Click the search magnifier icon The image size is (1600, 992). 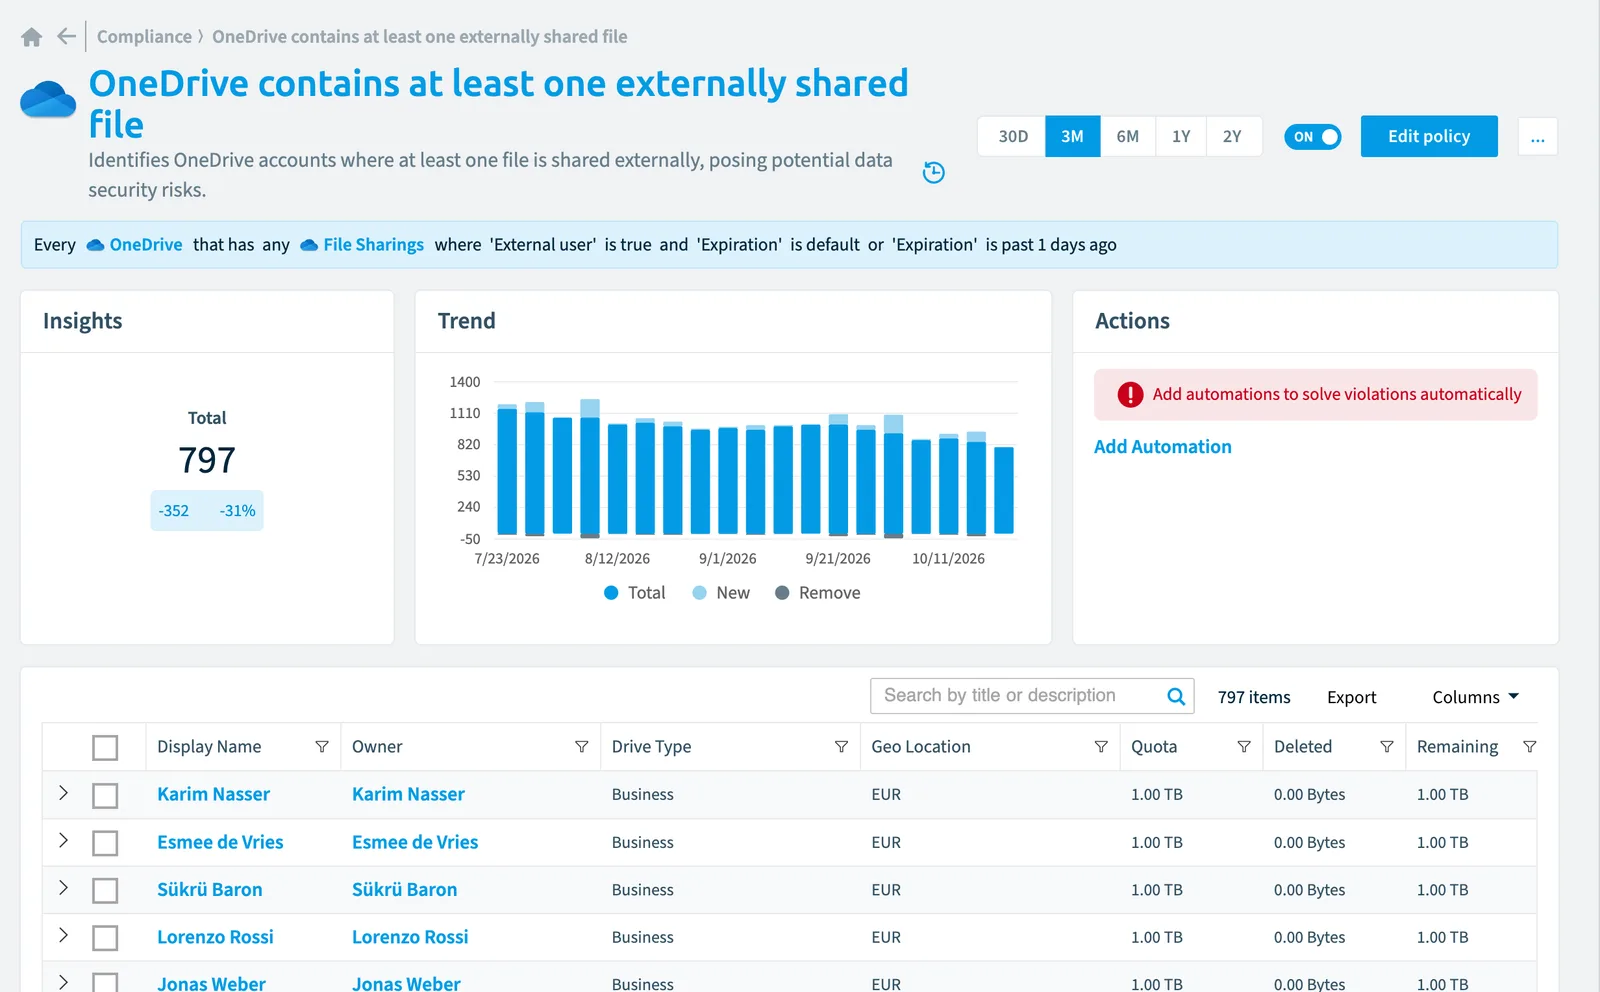(x=1176, y=696)
